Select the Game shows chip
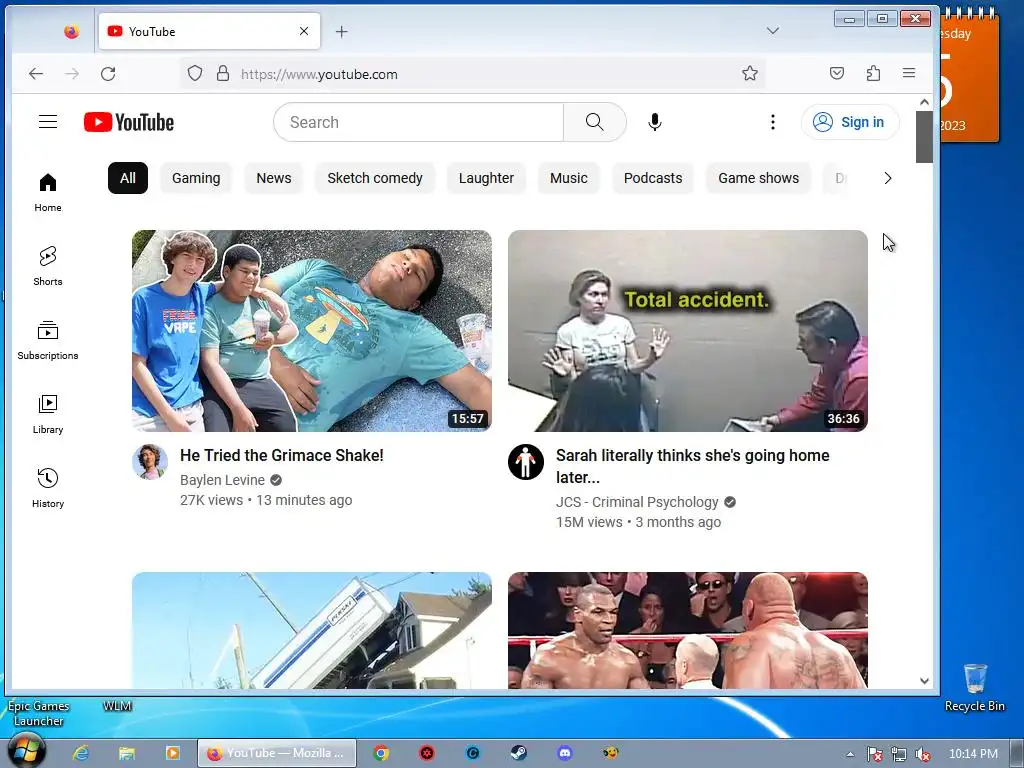Screen dimensions: 1024x768 point(758,178)
